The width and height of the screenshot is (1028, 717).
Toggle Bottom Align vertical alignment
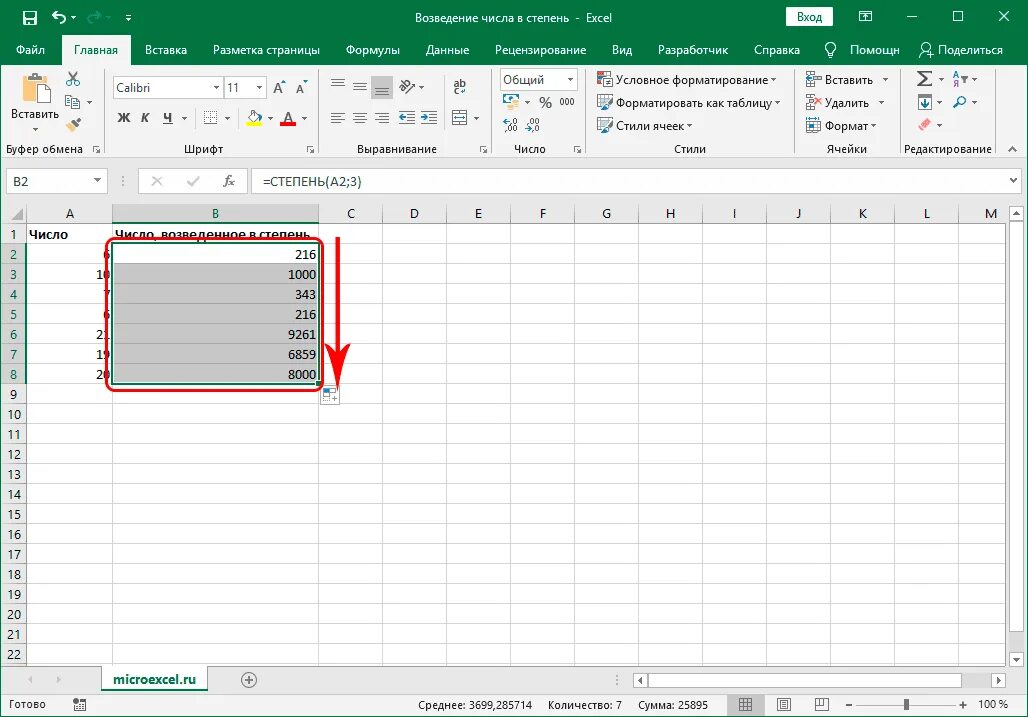click(x=382, y=87)
